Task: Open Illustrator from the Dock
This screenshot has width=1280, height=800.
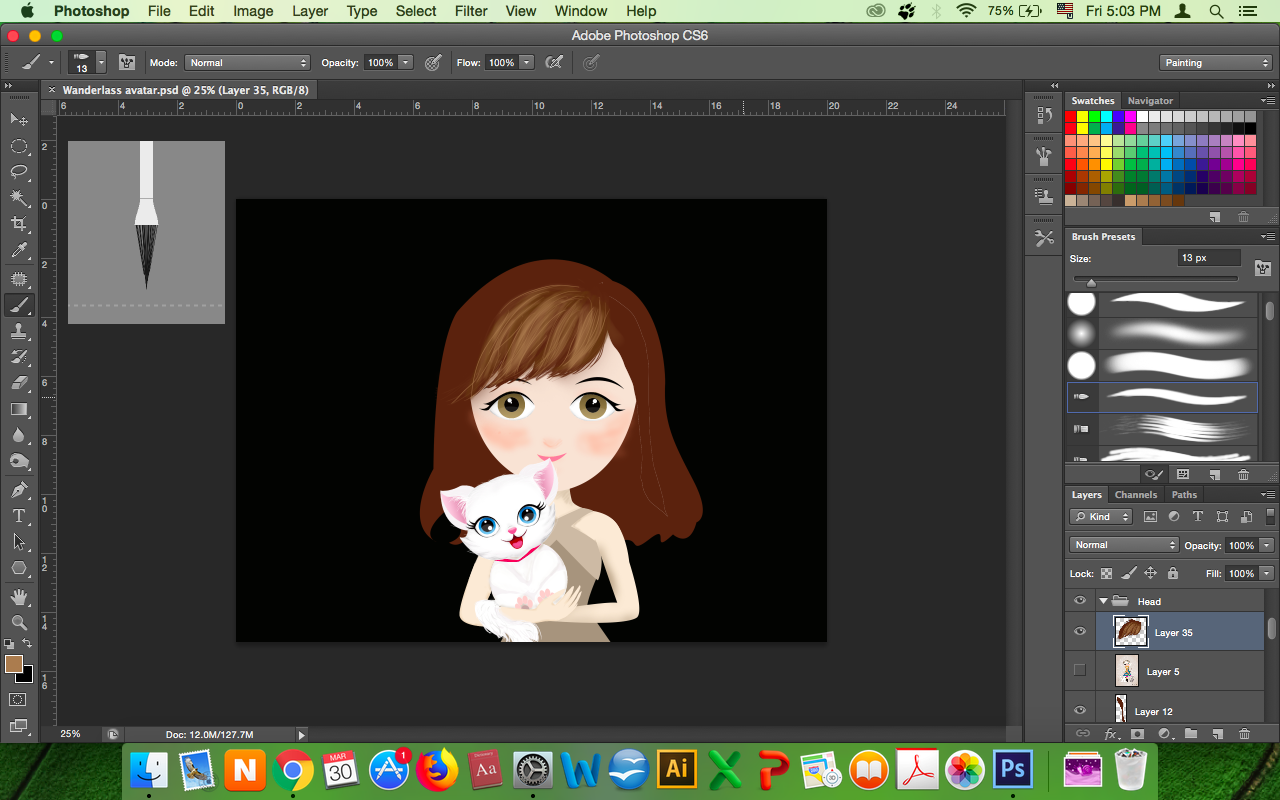Action: [x=678, y=769]
